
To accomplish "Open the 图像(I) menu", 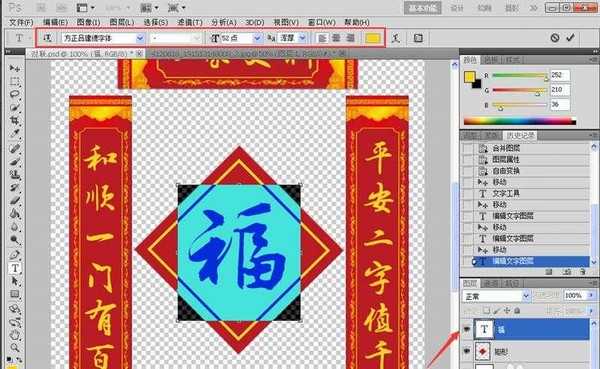I will coord(88,22).
